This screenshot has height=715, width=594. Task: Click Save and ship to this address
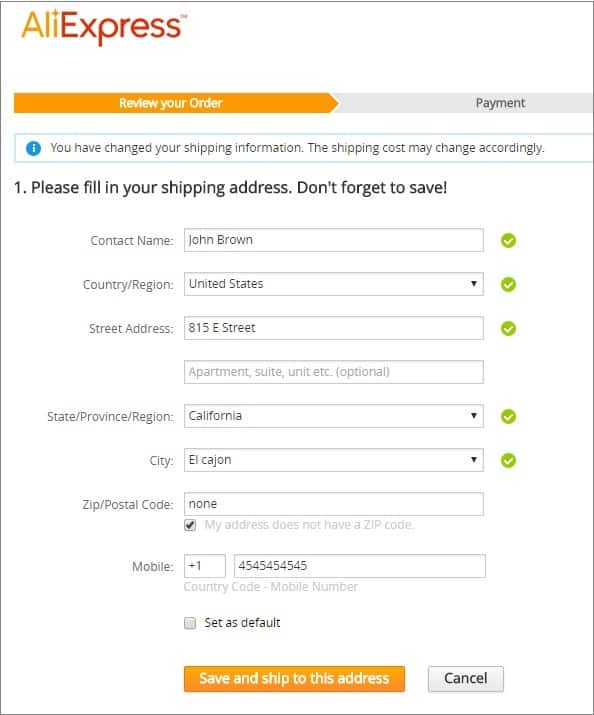[294, 679]
